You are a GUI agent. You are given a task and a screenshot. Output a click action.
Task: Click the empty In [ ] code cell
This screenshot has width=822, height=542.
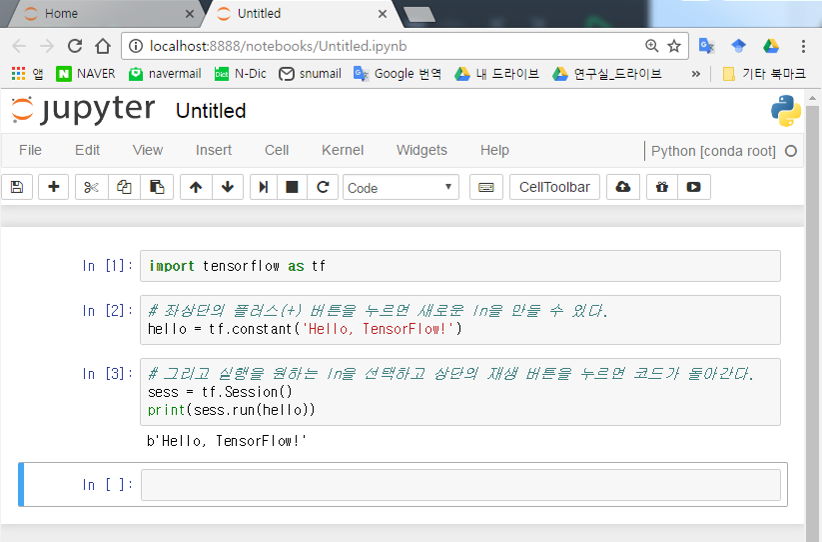(x=461, y=485)
